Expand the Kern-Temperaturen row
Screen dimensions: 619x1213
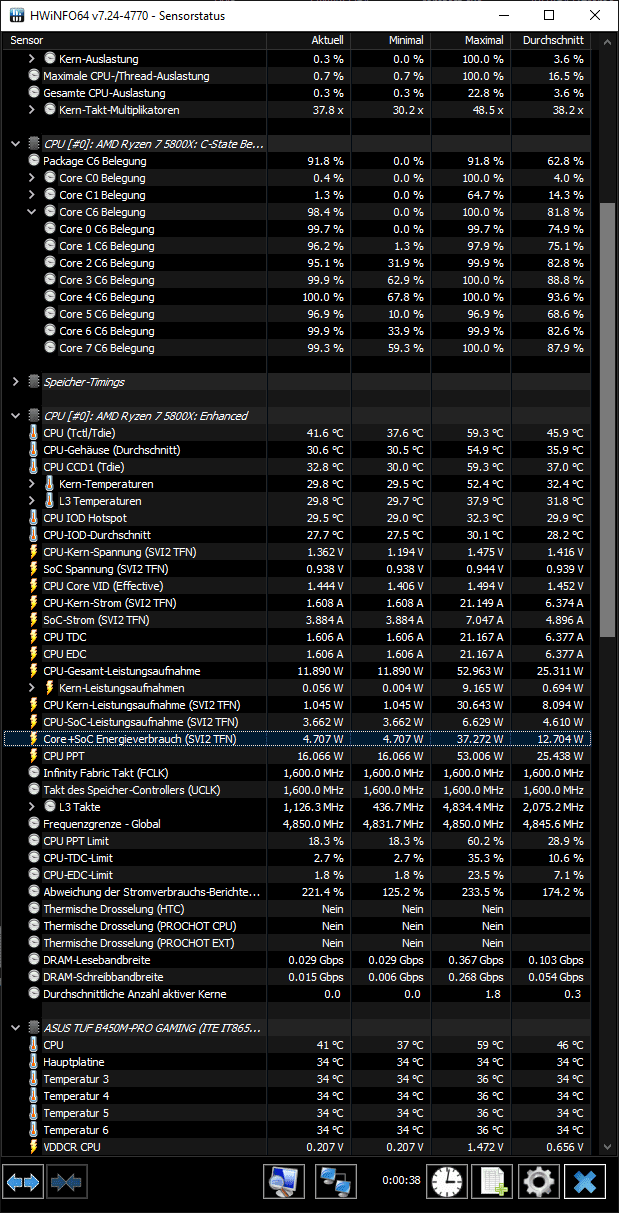pos(31,484)
